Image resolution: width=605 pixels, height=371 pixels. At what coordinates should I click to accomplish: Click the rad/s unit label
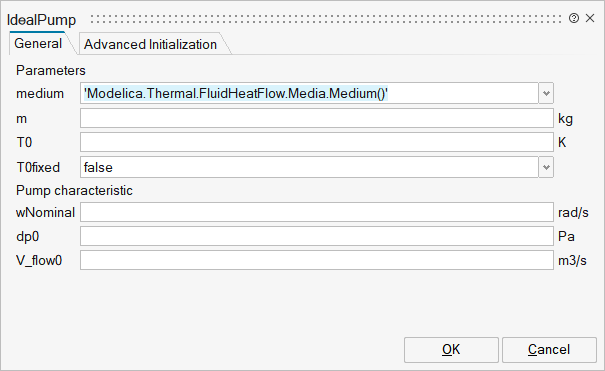point(573,212)
